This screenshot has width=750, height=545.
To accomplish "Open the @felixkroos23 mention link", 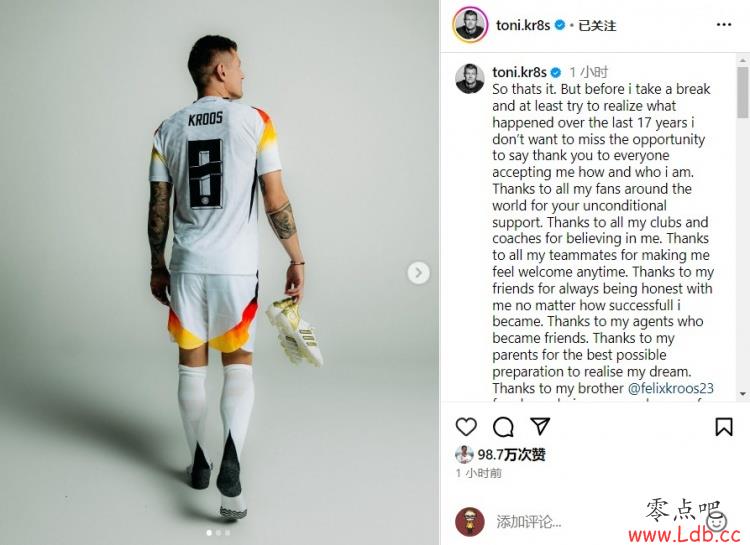I will (x=671, y=388).
